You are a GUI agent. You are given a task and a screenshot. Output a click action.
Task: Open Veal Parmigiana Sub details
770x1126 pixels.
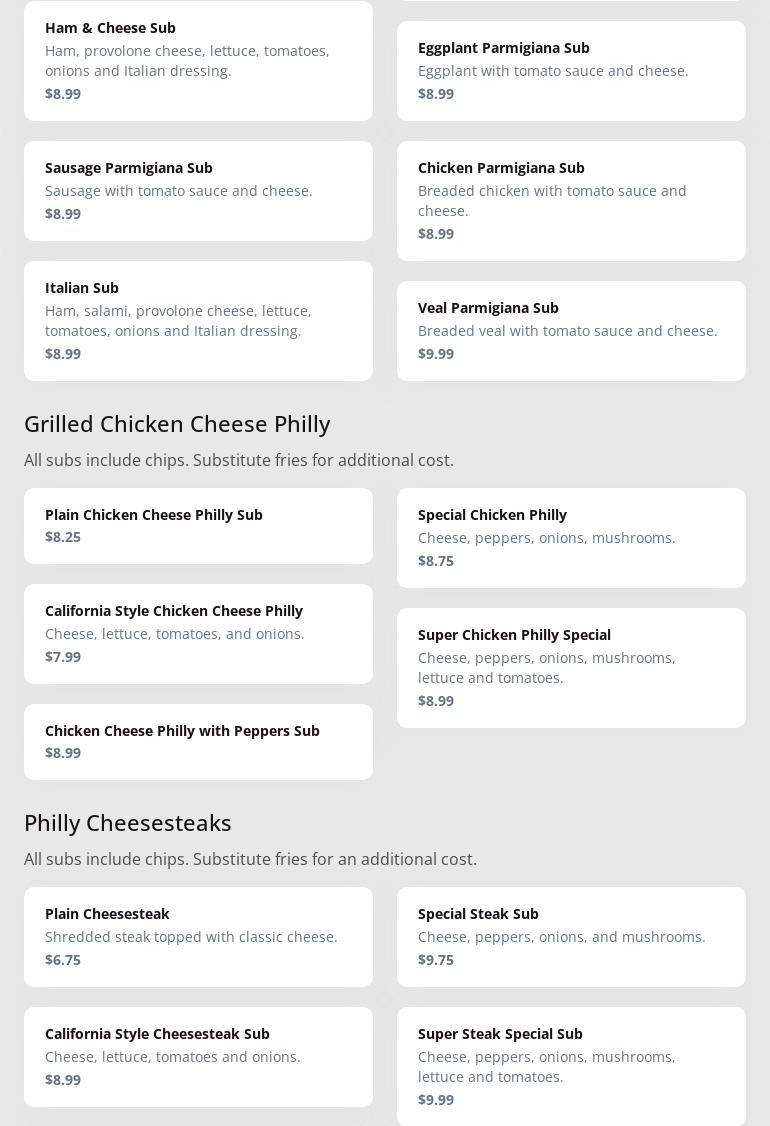point(571,330)
